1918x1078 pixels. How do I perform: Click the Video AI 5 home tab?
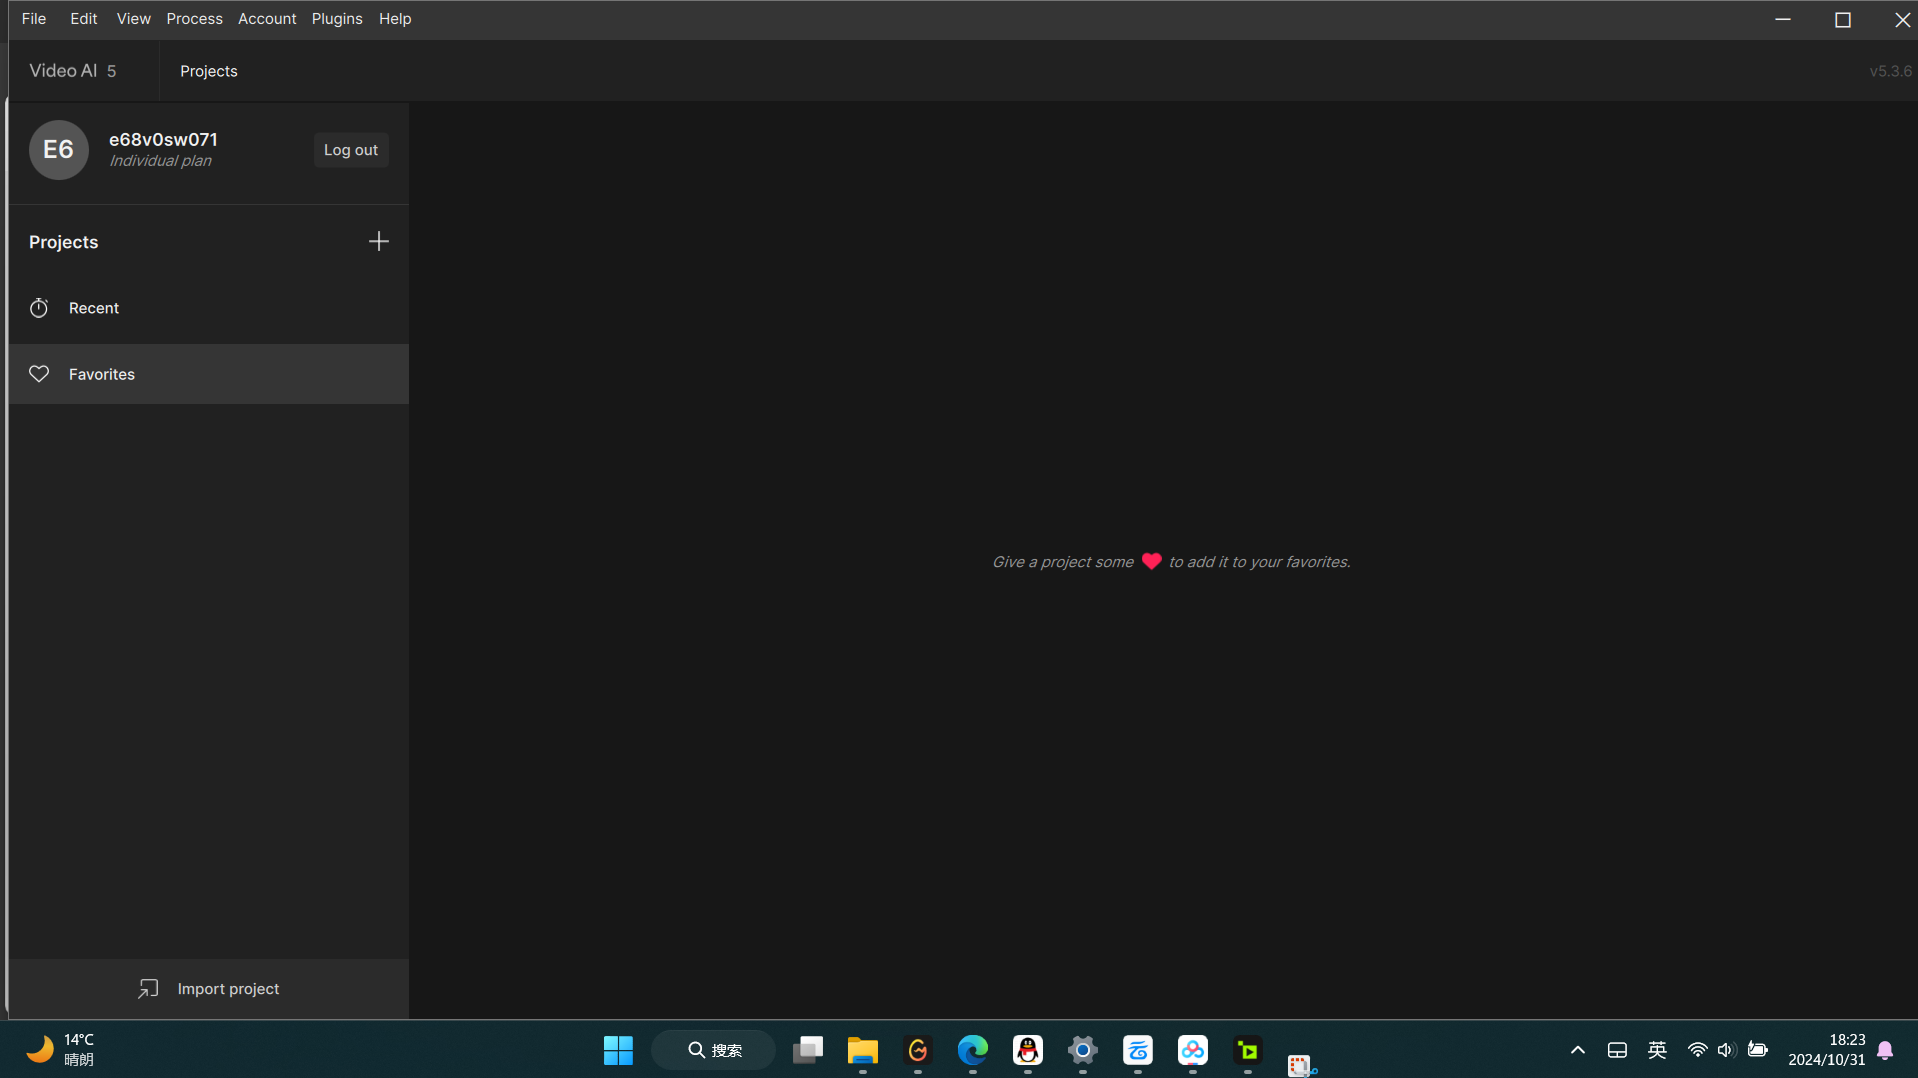point(73,71)
